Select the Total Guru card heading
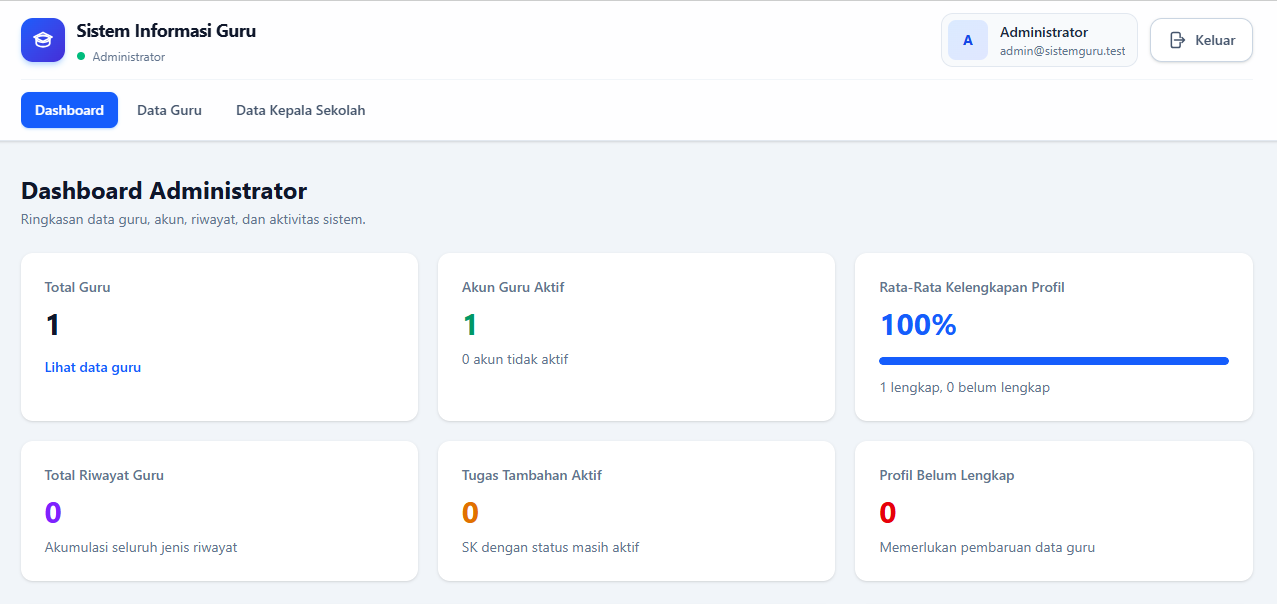This screenshot has width=1277, height=604. click(78, 287)
